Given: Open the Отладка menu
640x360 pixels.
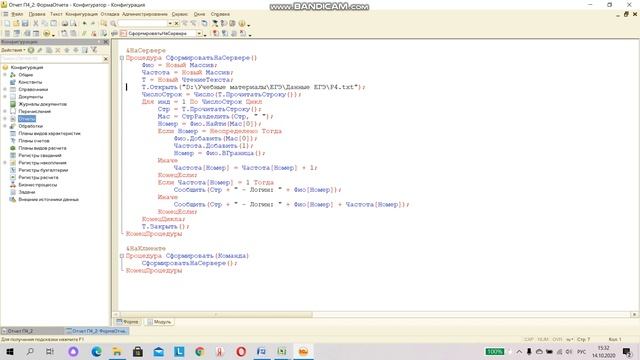Looking at the screenshot, I should (x=109, y=14).
